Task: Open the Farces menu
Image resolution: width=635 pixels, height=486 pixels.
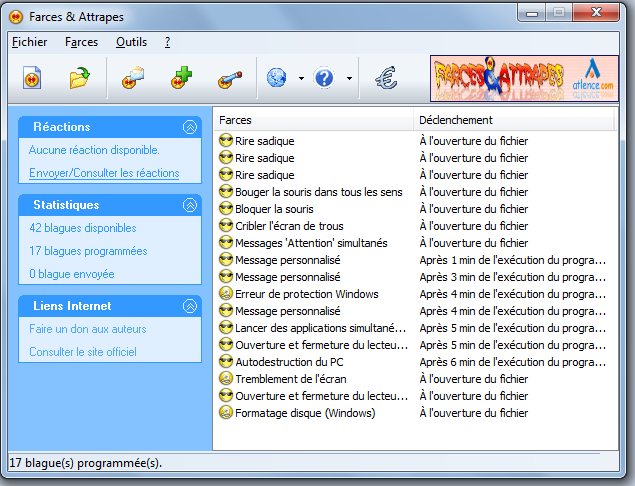Action: point(81,42)
